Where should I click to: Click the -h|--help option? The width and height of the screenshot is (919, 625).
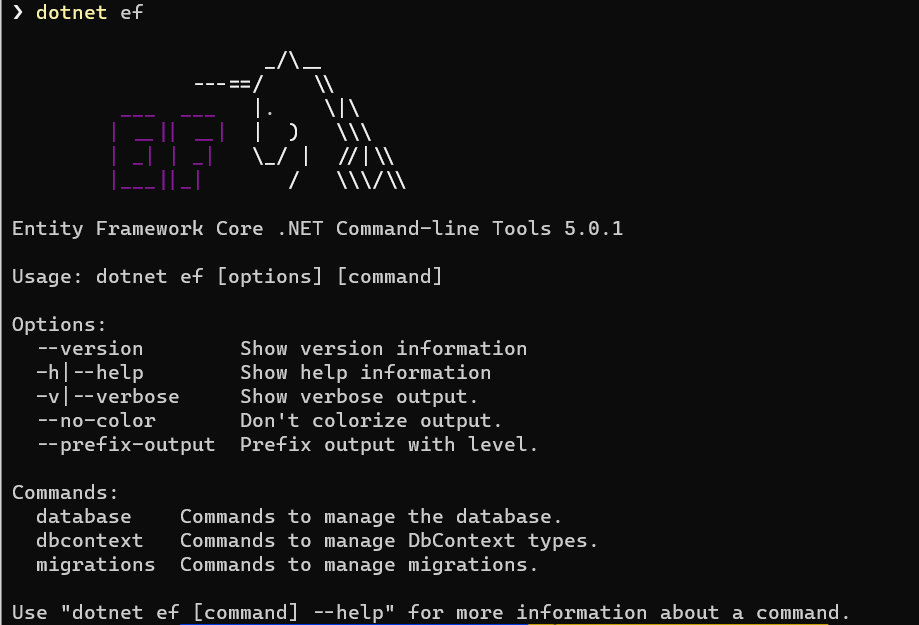89,373
